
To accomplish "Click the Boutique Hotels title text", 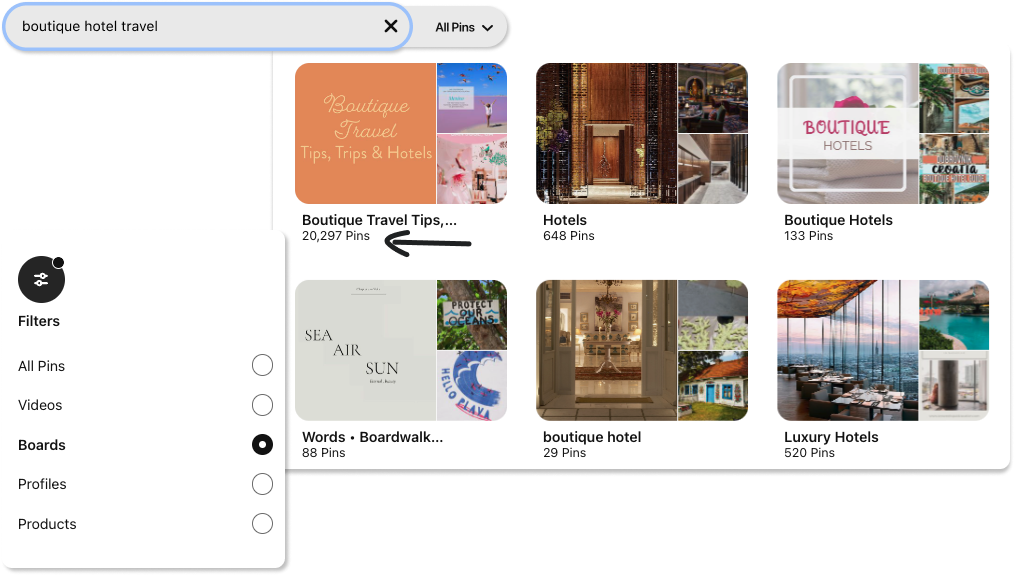I will [838, 220].
